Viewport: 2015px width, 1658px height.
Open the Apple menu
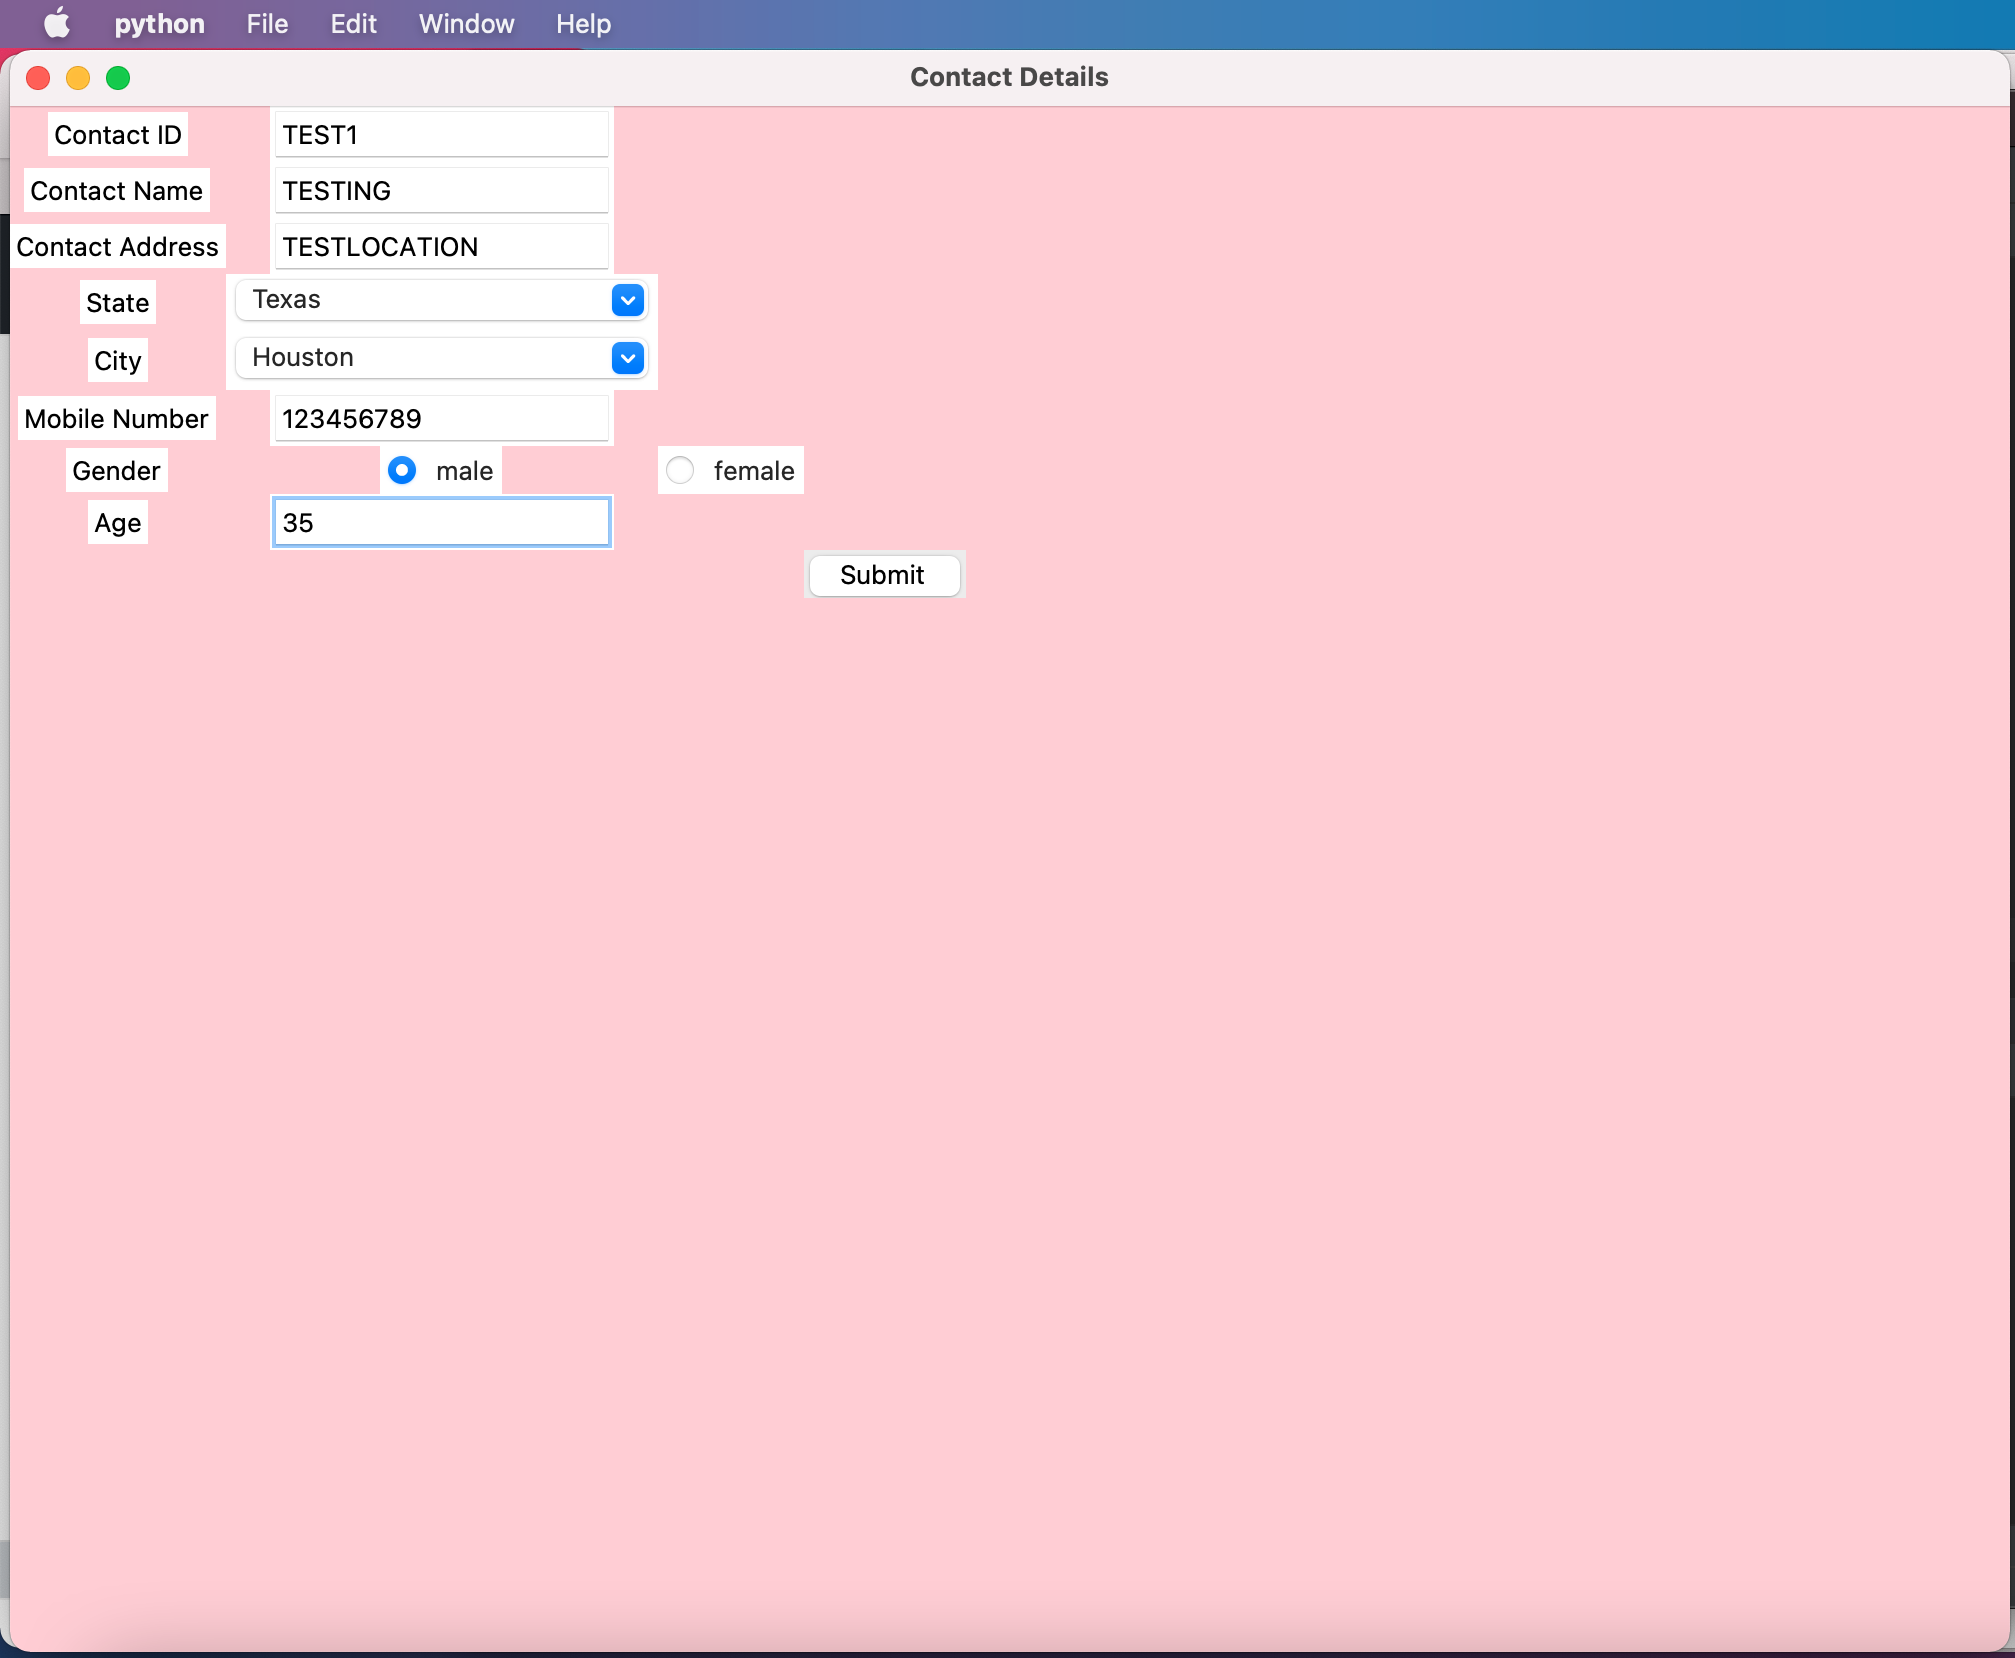point(57,23)
